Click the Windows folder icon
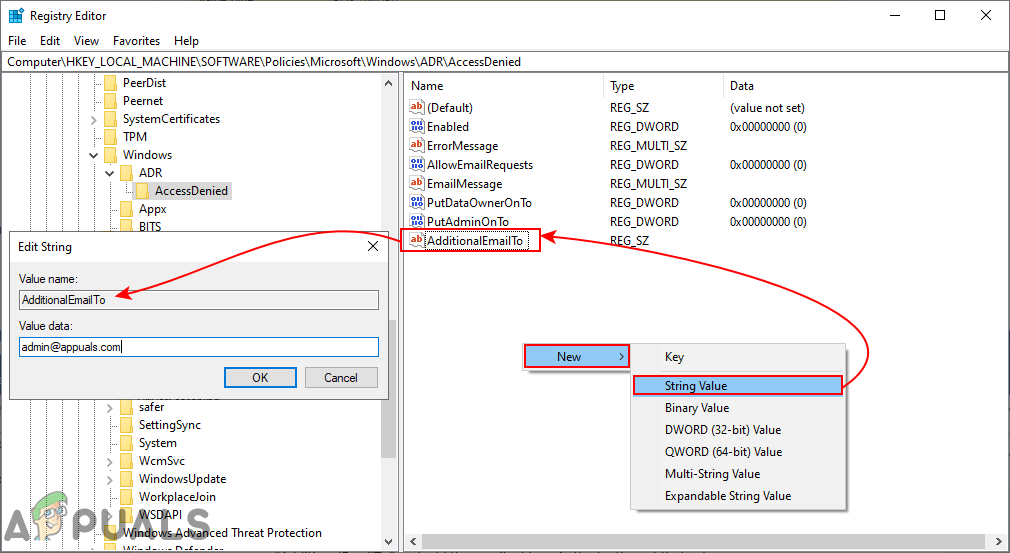This screenshot has height=553, width=1010. pos(111,155)
